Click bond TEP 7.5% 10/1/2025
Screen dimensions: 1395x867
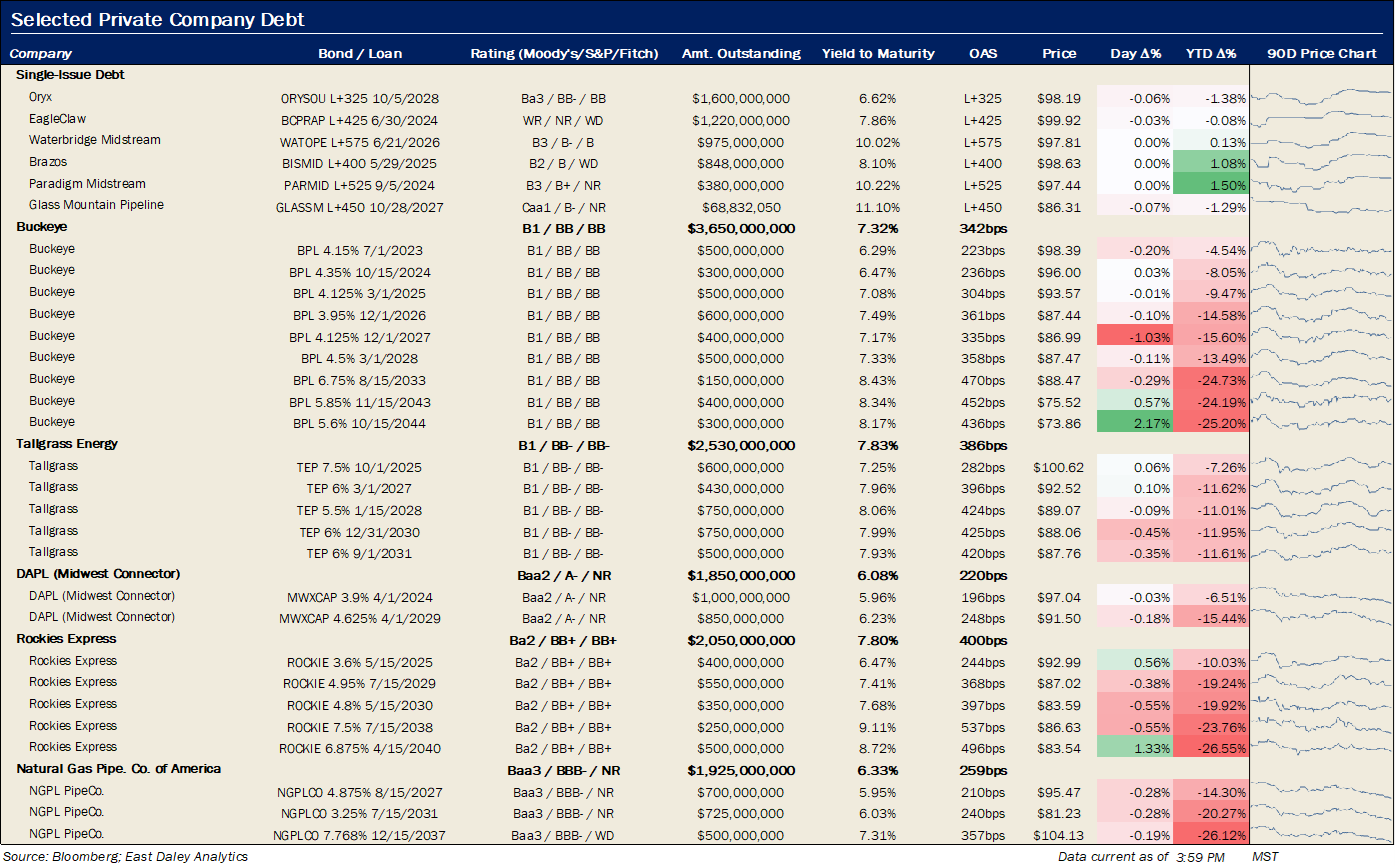pos(360,467)
